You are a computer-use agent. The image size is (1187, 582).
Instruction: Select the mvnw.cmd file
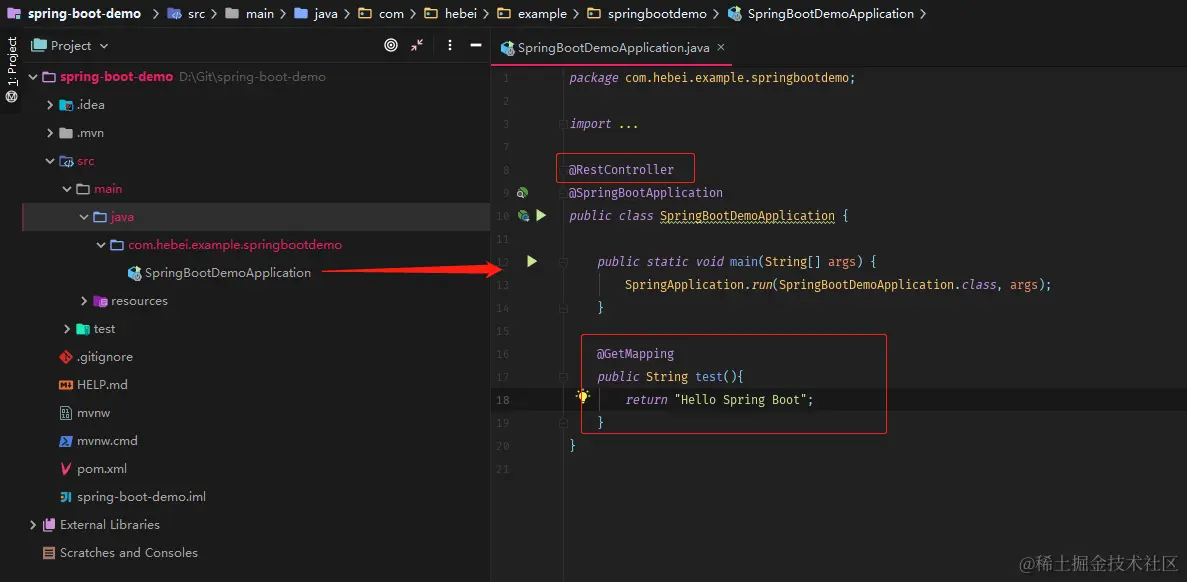click(107, 440)
